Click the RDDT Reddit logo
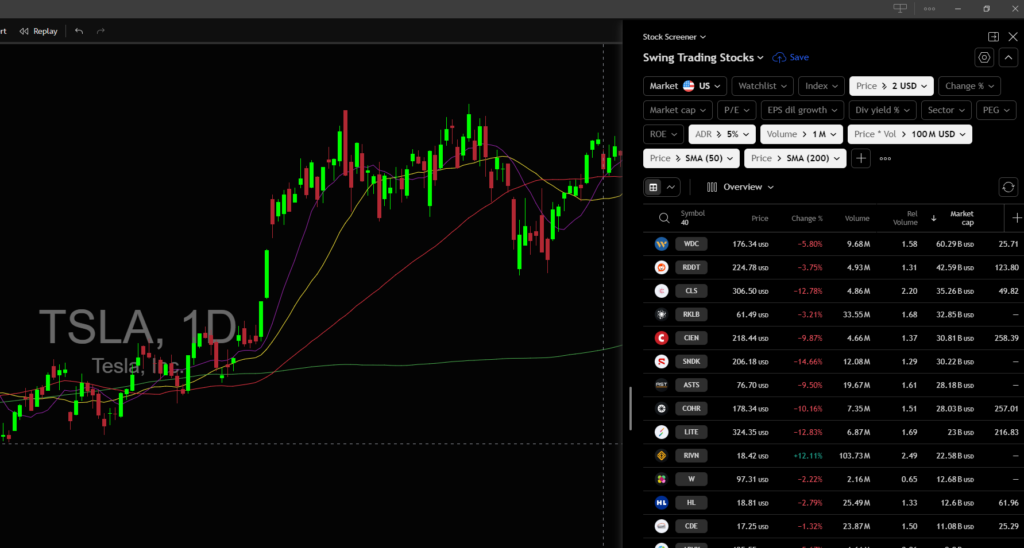 click(x=662, y=268)
